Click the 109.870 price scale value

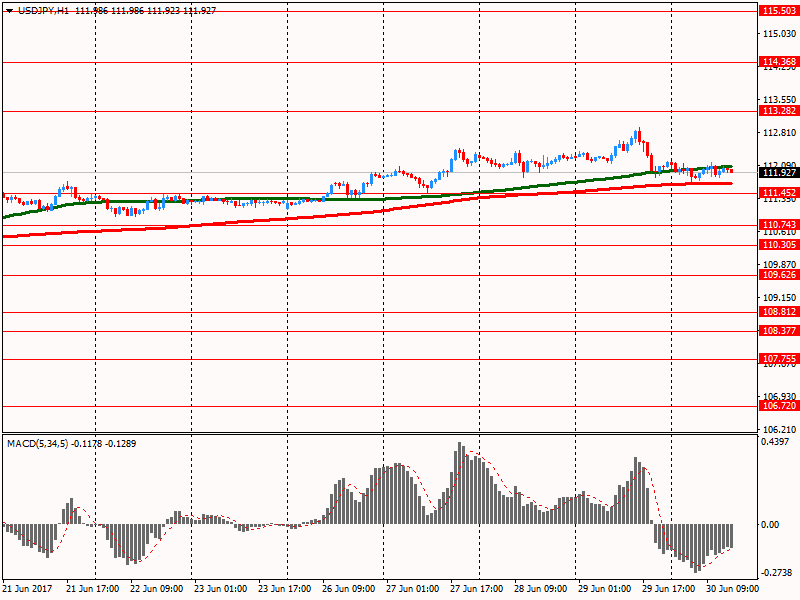tap(779, 264)
